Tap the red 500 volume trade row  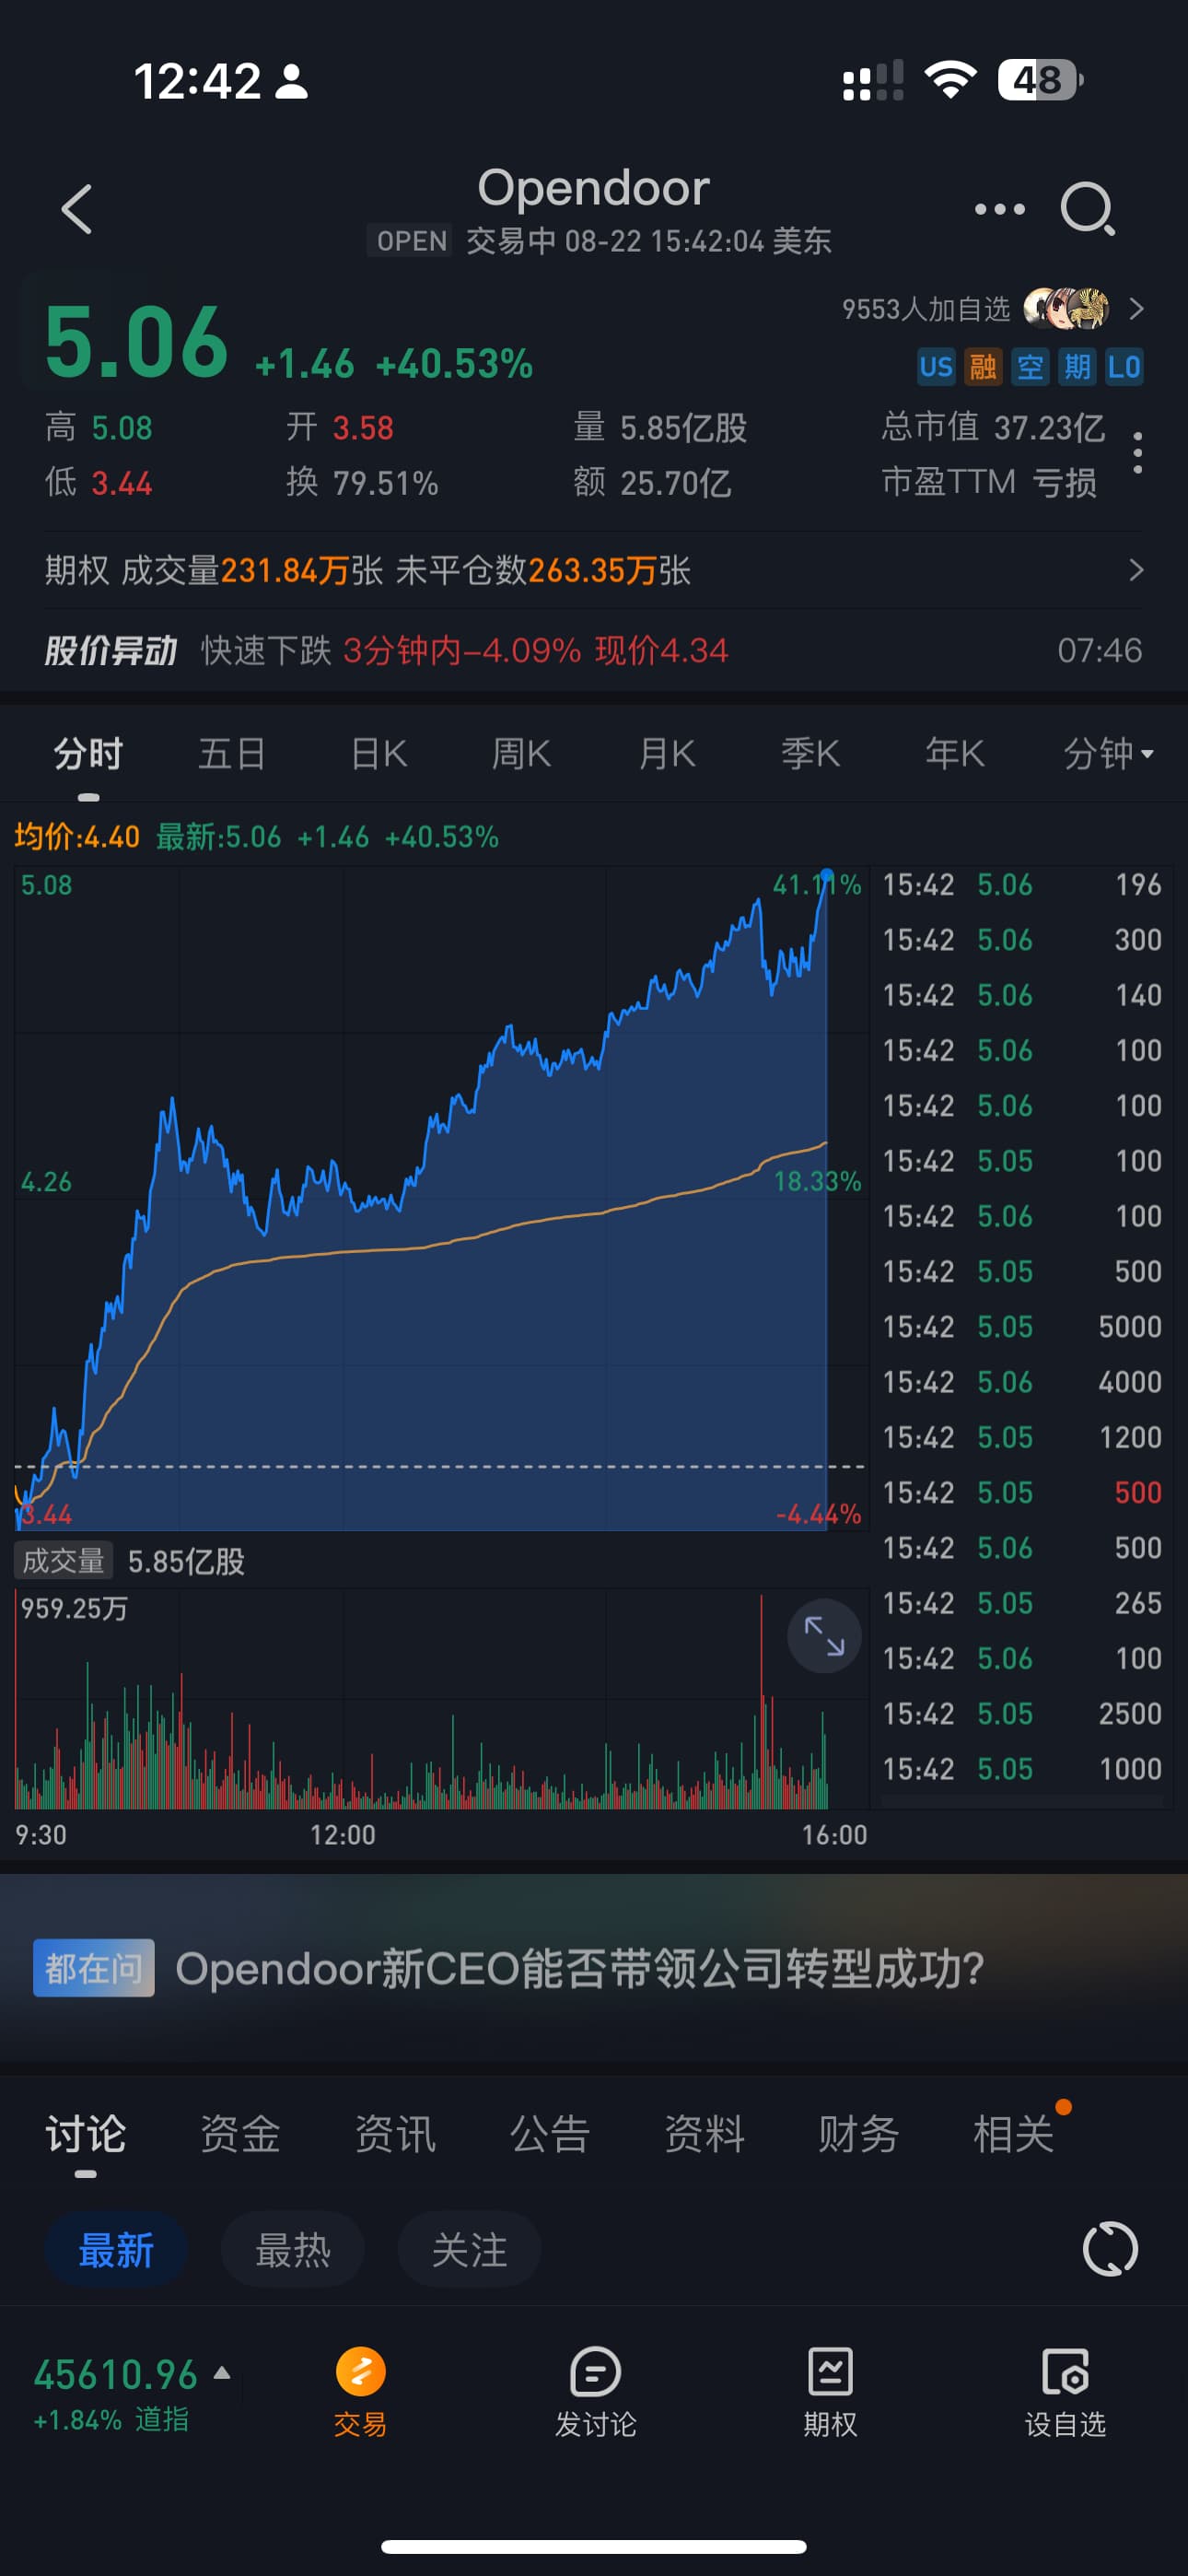pos(1022,1493)
